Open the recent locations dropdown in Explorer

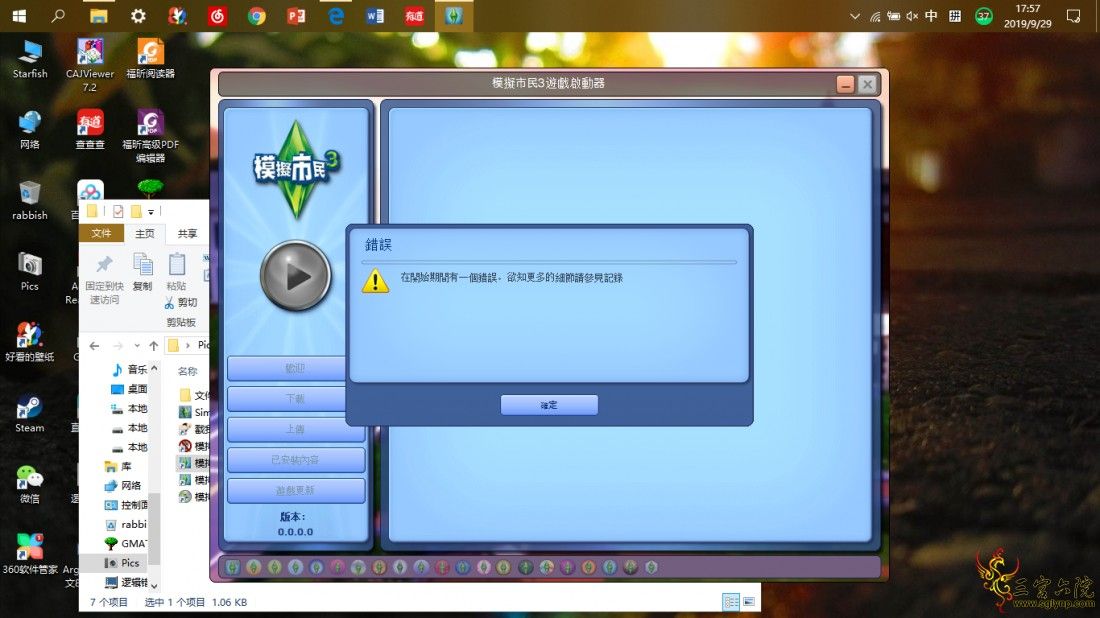137,345
